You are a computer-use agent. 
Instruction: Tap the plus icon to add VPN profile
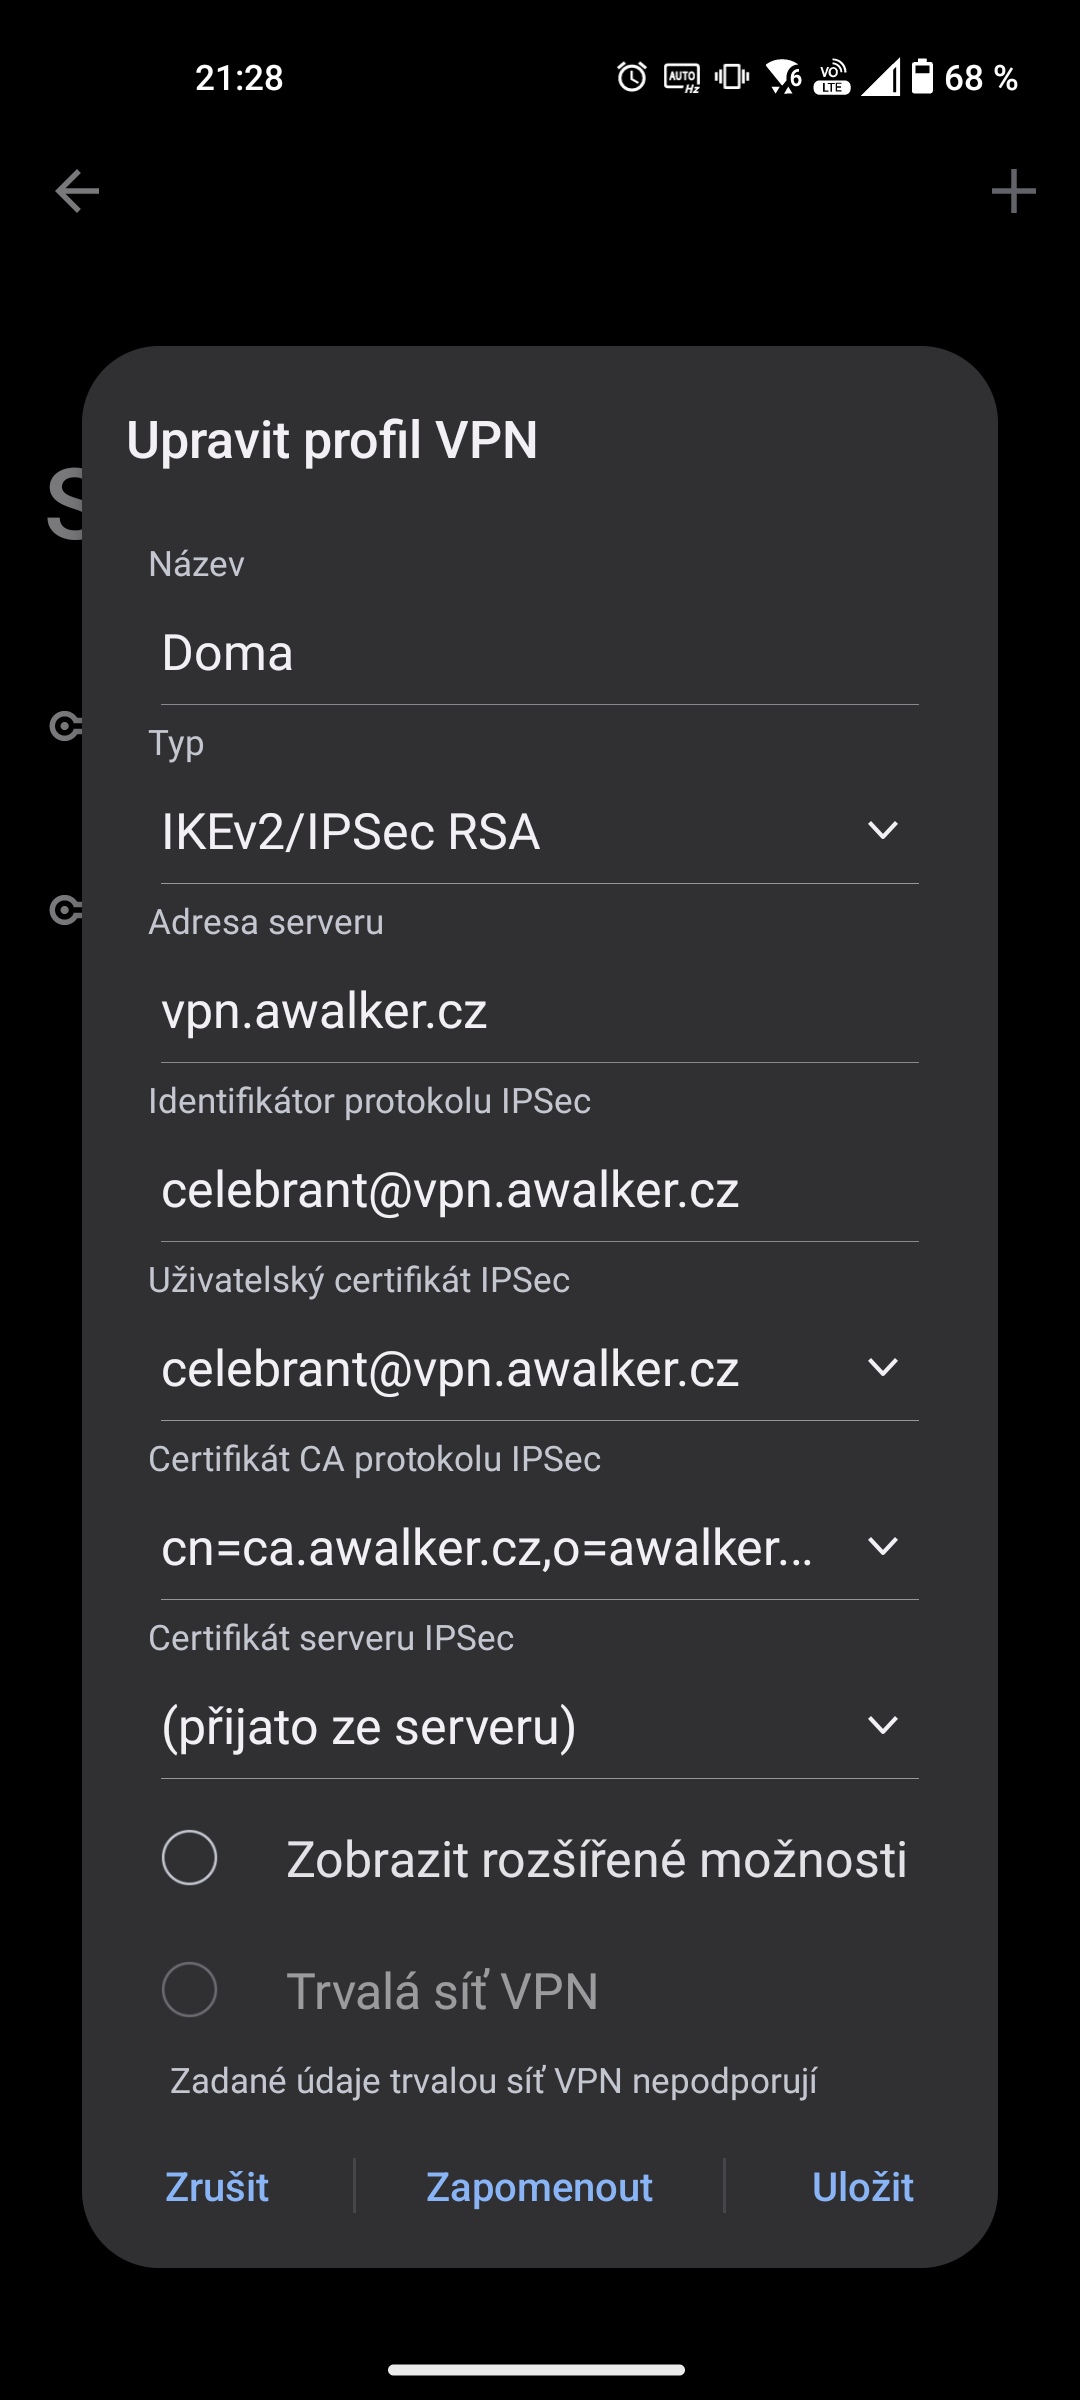(1013, 192)
